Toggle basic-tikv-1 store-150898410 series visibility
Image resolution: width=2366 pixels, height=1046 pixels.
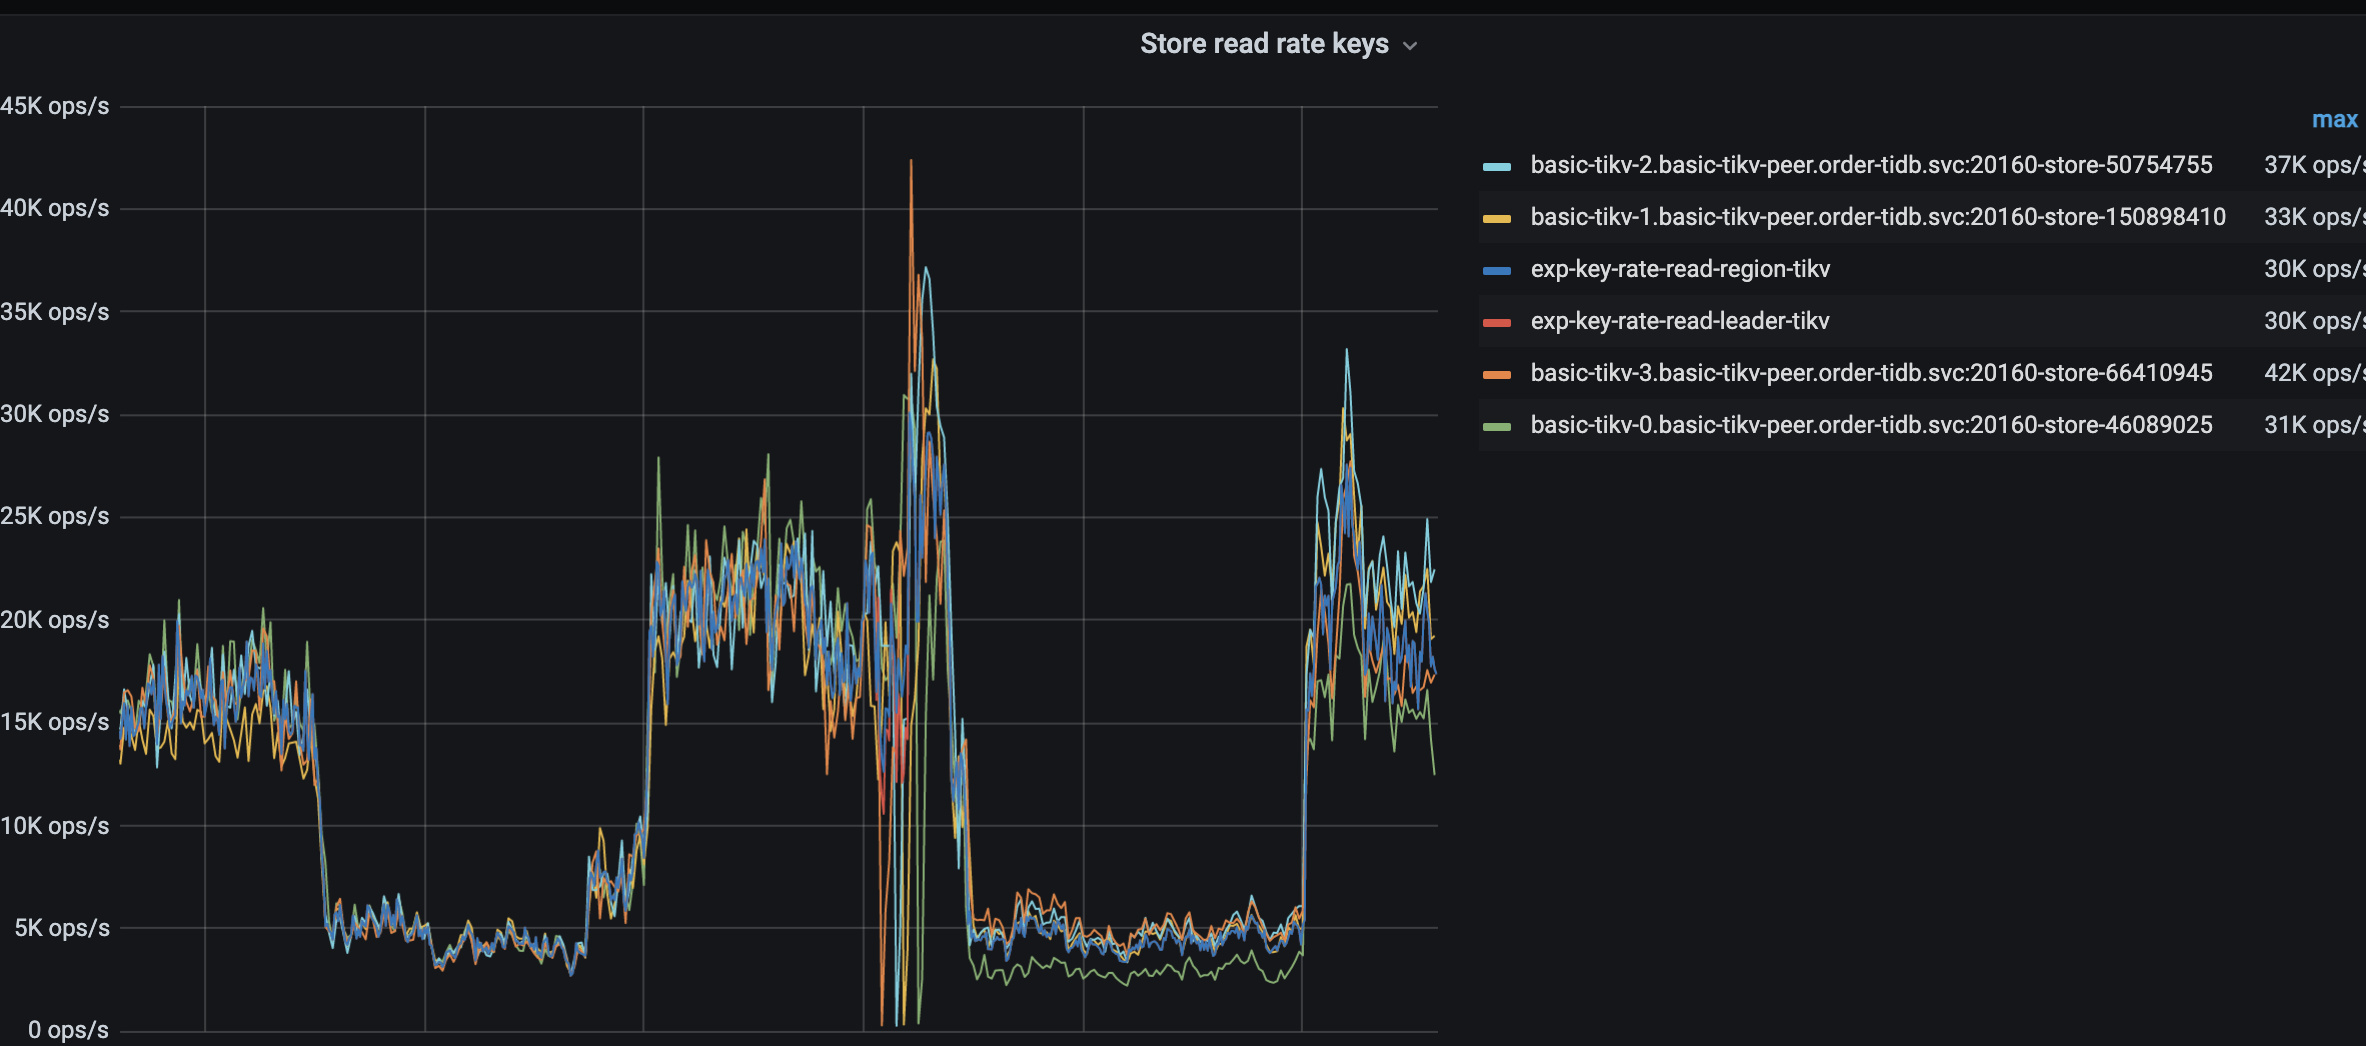[1878, 217]
